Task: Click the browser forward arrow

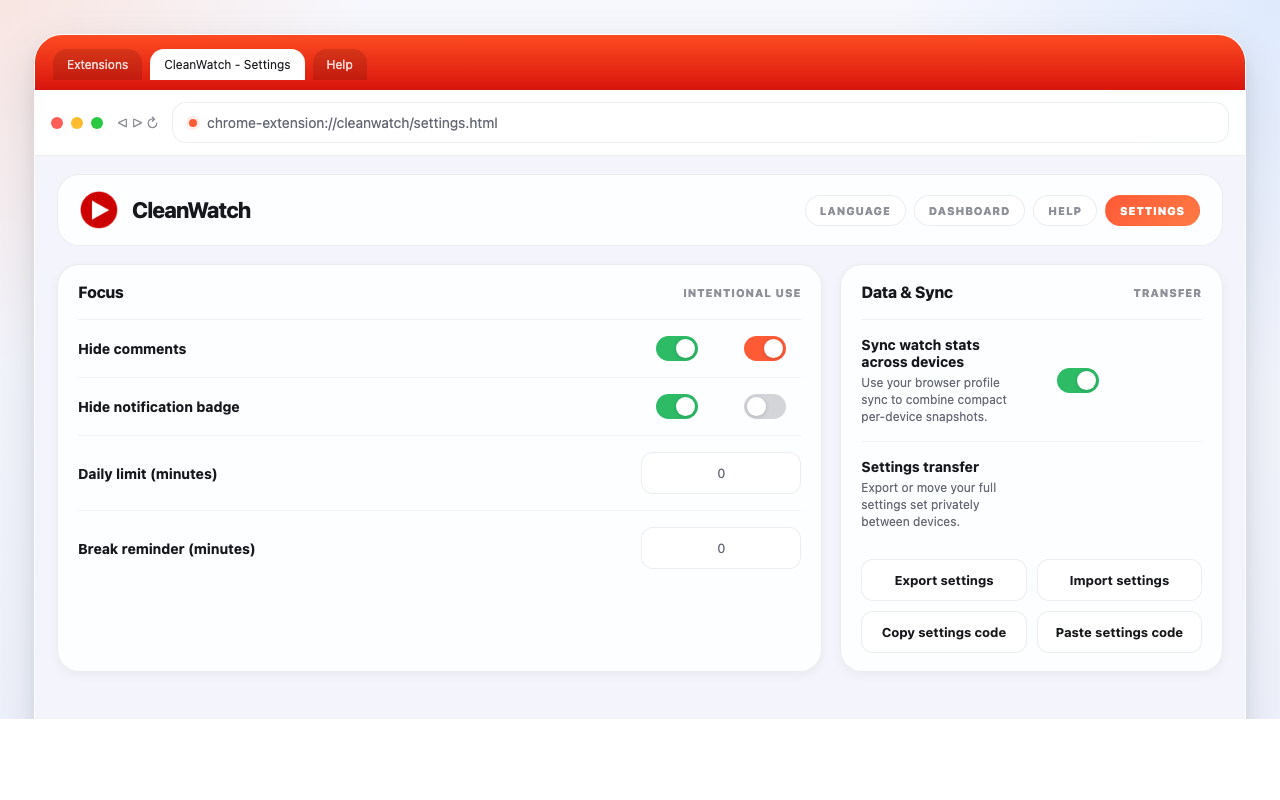Action: (137, 123)
